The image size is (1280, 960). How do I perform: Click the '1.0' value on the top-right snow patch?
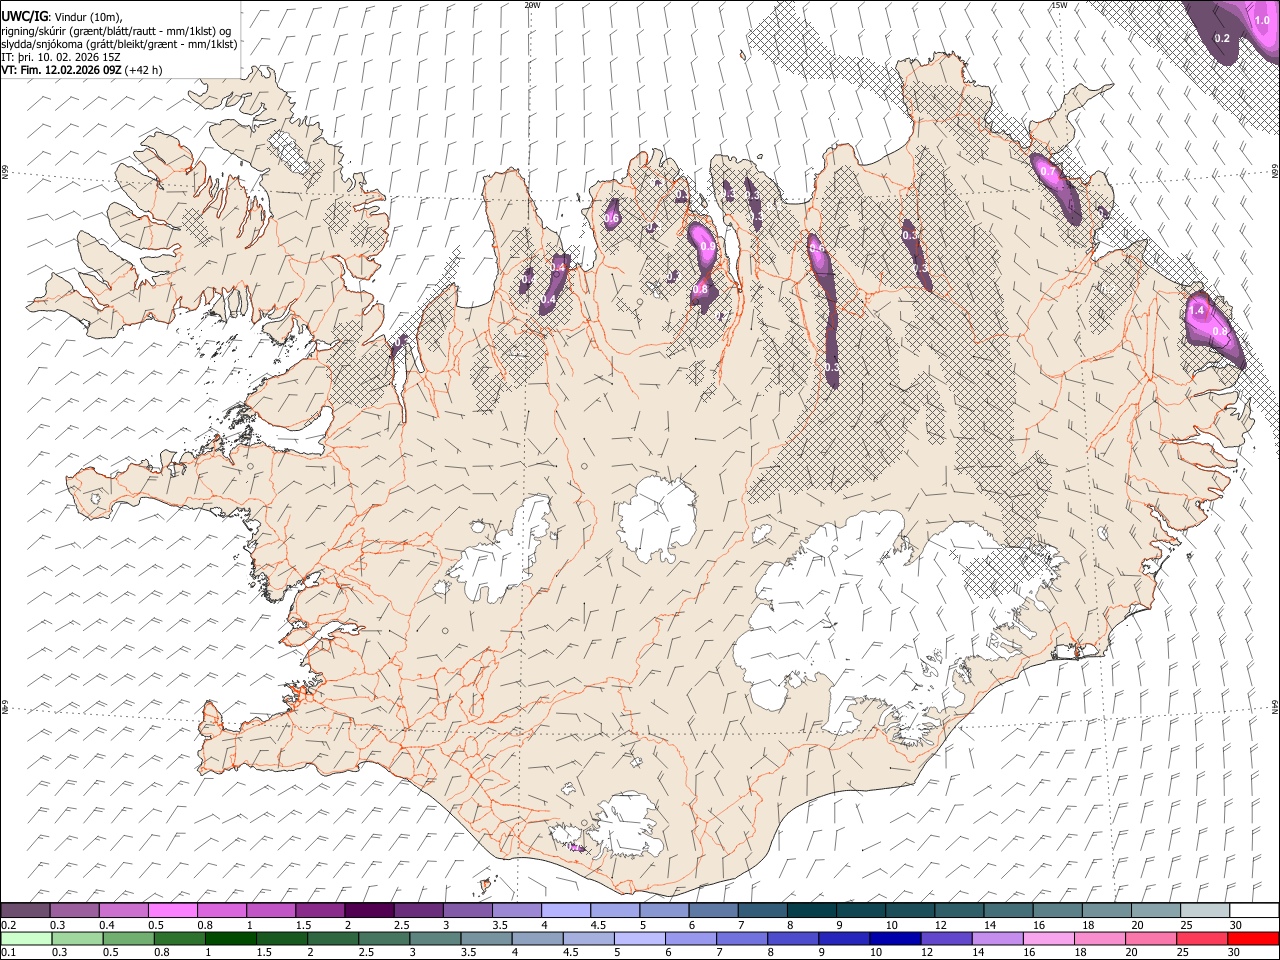[1262, 20]
